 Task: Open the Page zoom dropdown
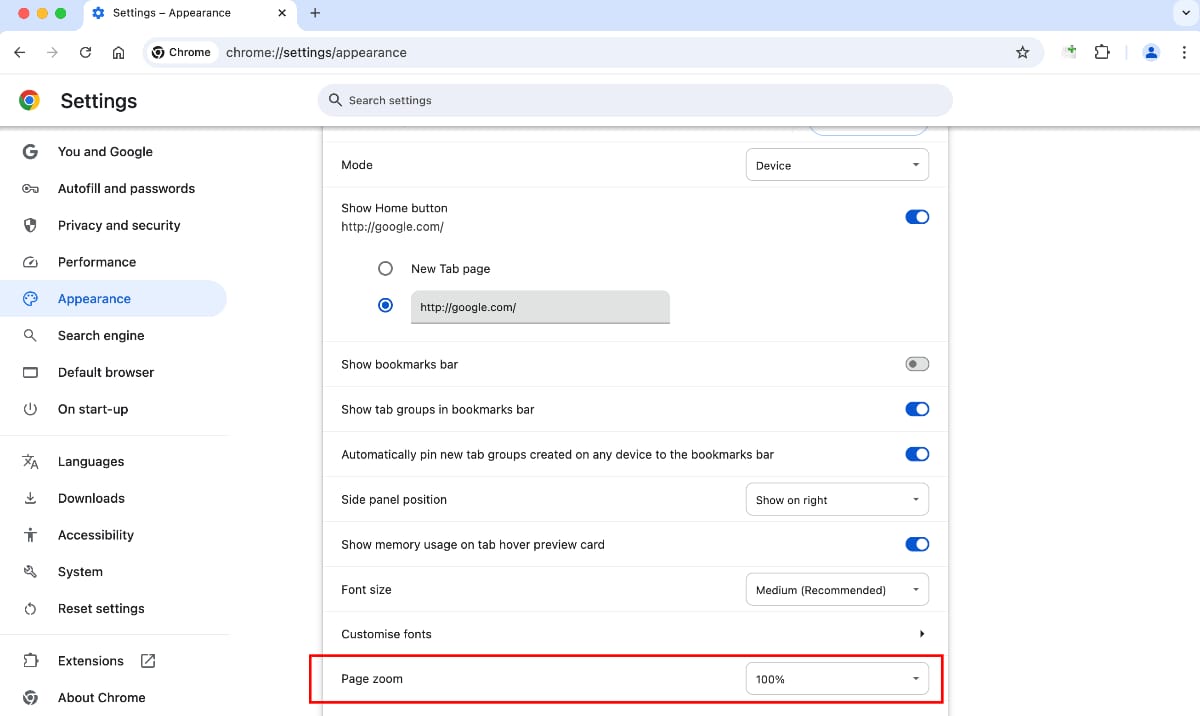point(837,678)
